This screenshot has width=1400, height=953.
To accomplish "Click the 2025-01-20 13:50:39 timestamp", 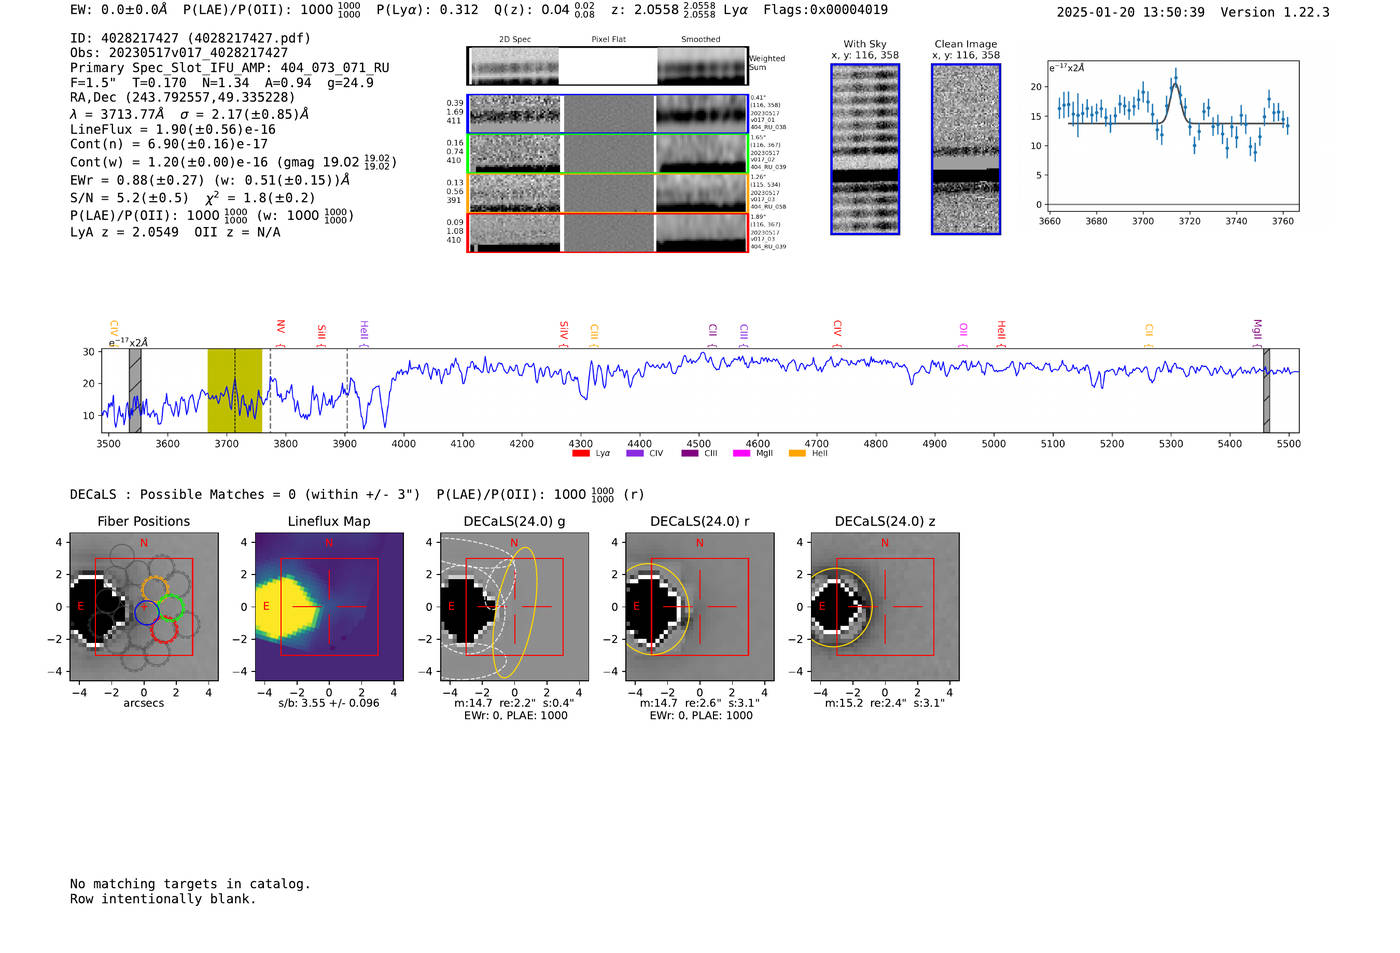I will click(x=1131, y=12).
